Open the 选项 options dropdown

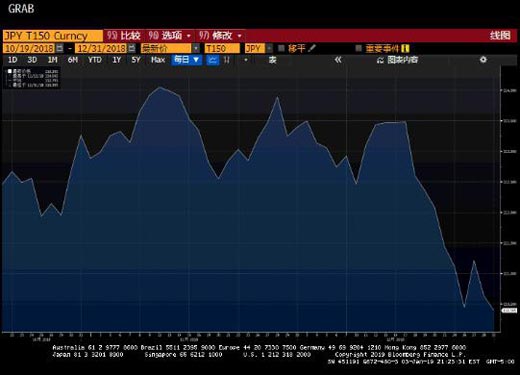(x=169, y=35)
